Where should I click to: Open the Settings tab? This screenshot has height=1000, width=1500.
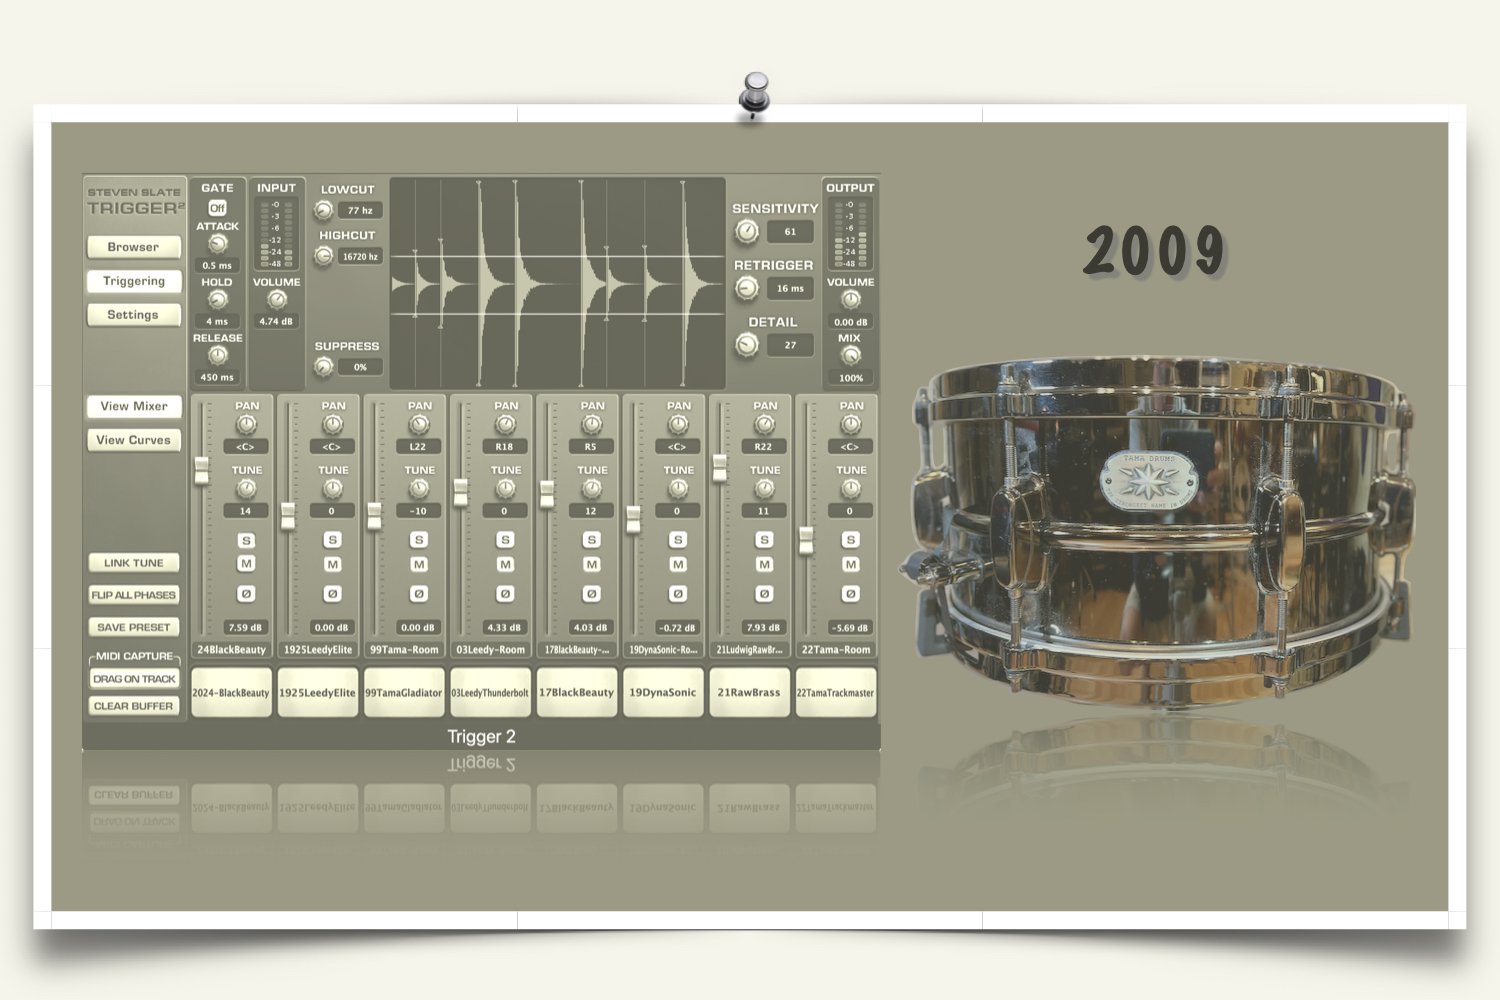pos(134,315)
